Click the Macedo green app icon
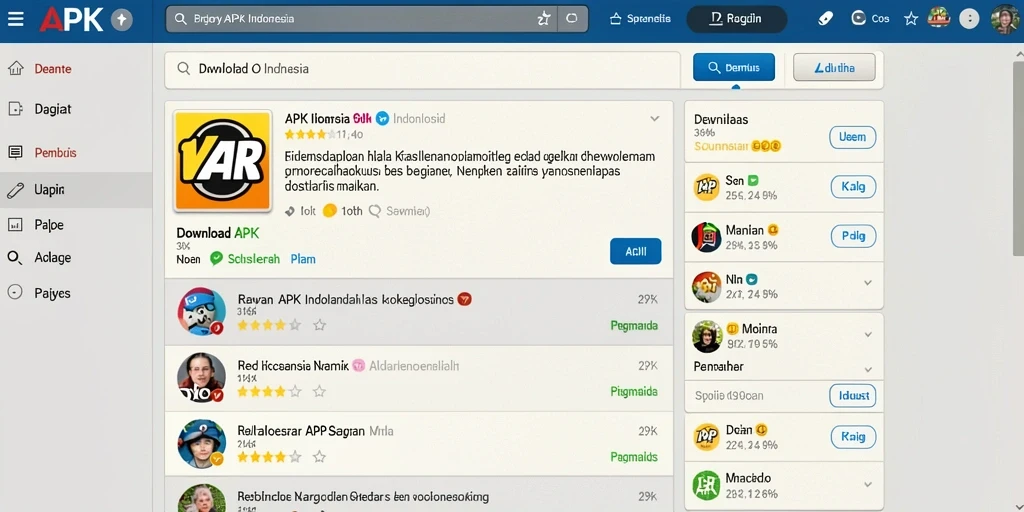Image resolution: width=1024 pixels, height=512 pixels. 706,485
